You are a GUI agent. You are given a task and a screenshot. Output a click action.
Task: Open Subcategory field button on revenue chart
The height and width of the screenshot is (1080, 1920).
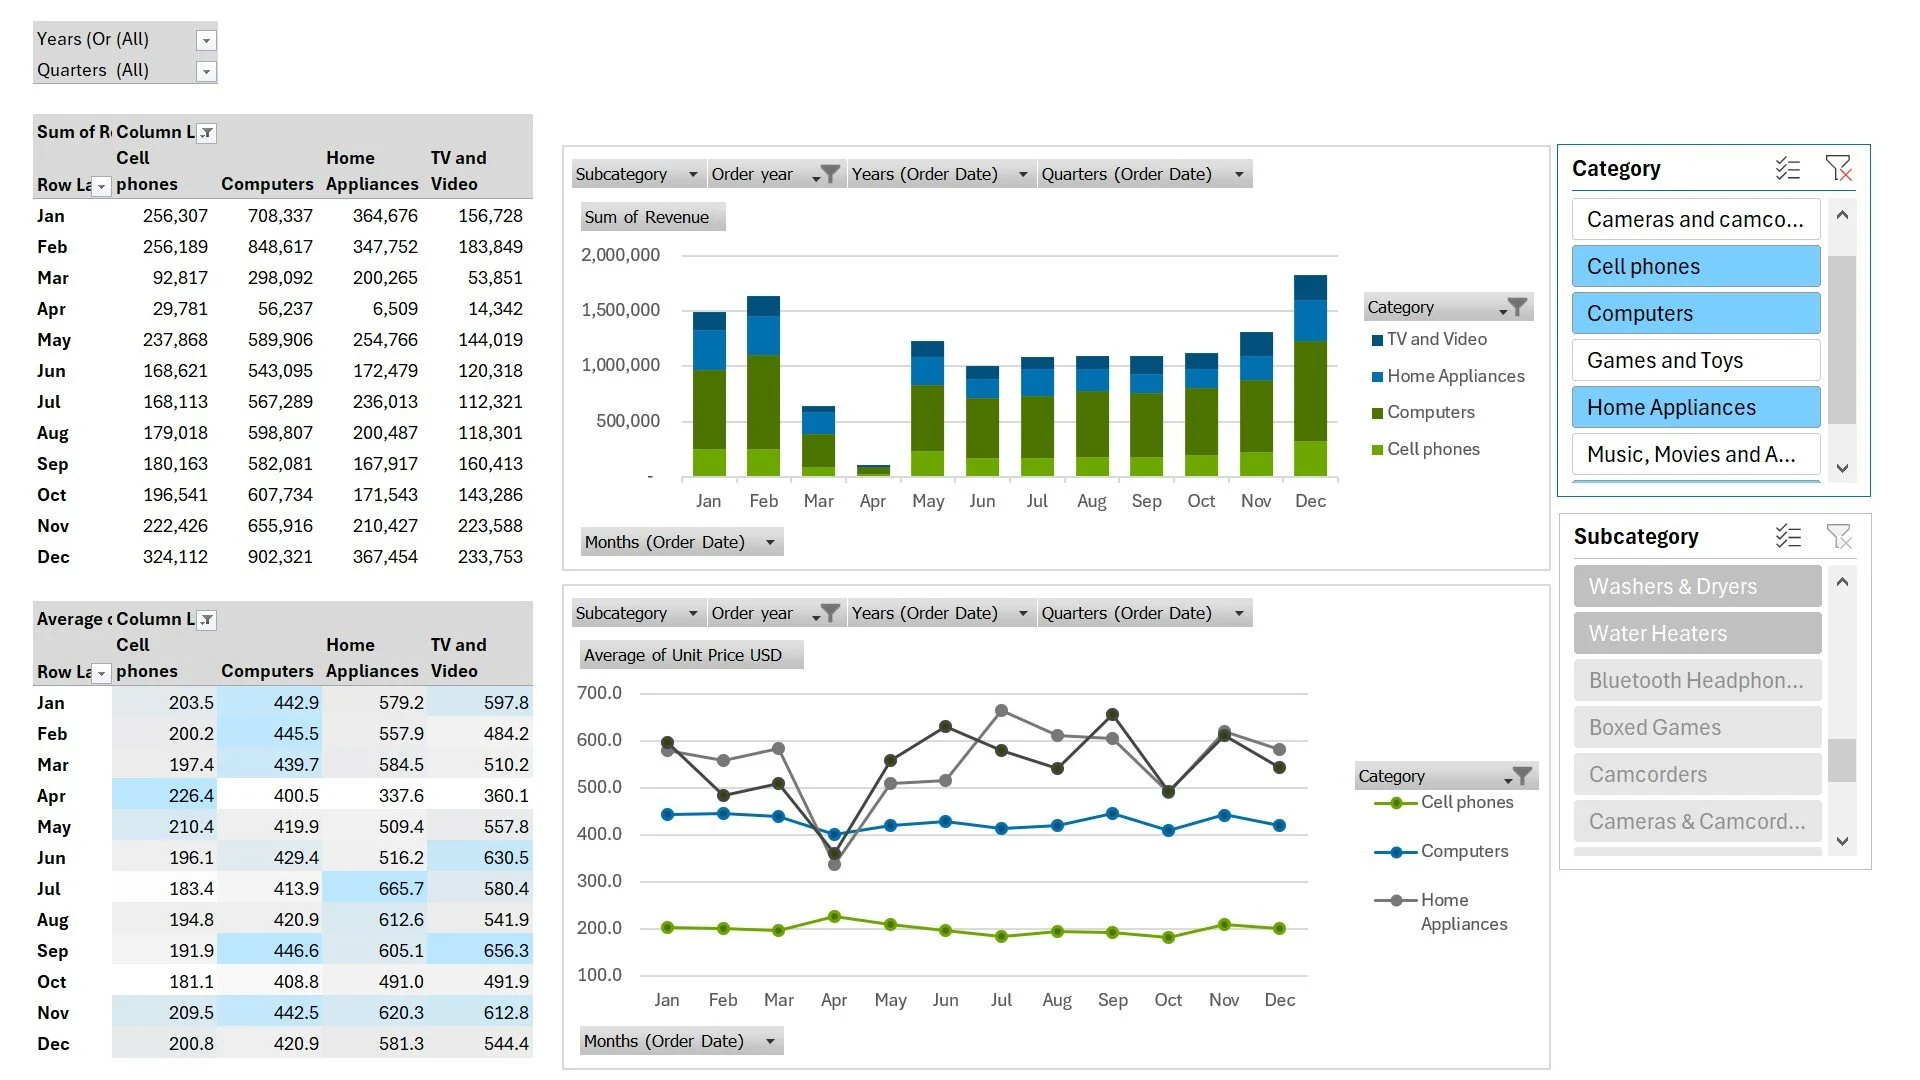[x=637, y=174]
